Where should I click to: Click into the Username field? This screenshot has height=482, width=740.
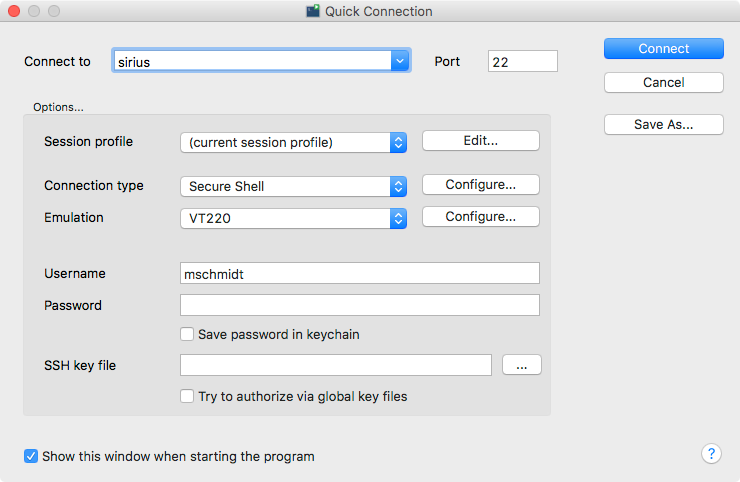[360, 273]
